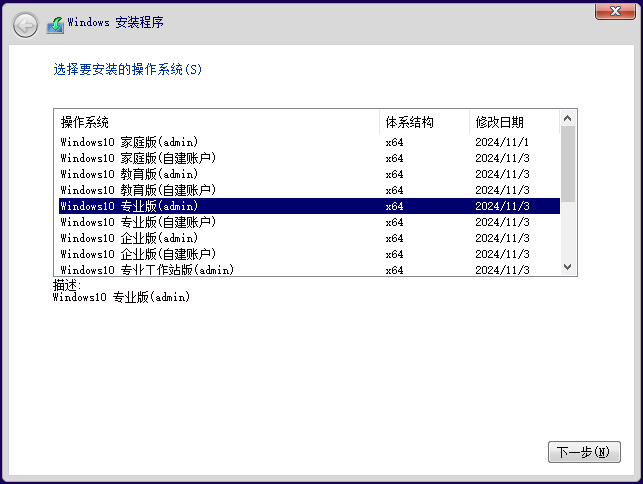643x484 pixels.
Task: Click the 操作系统 column header
Action: tap(219, 122)
